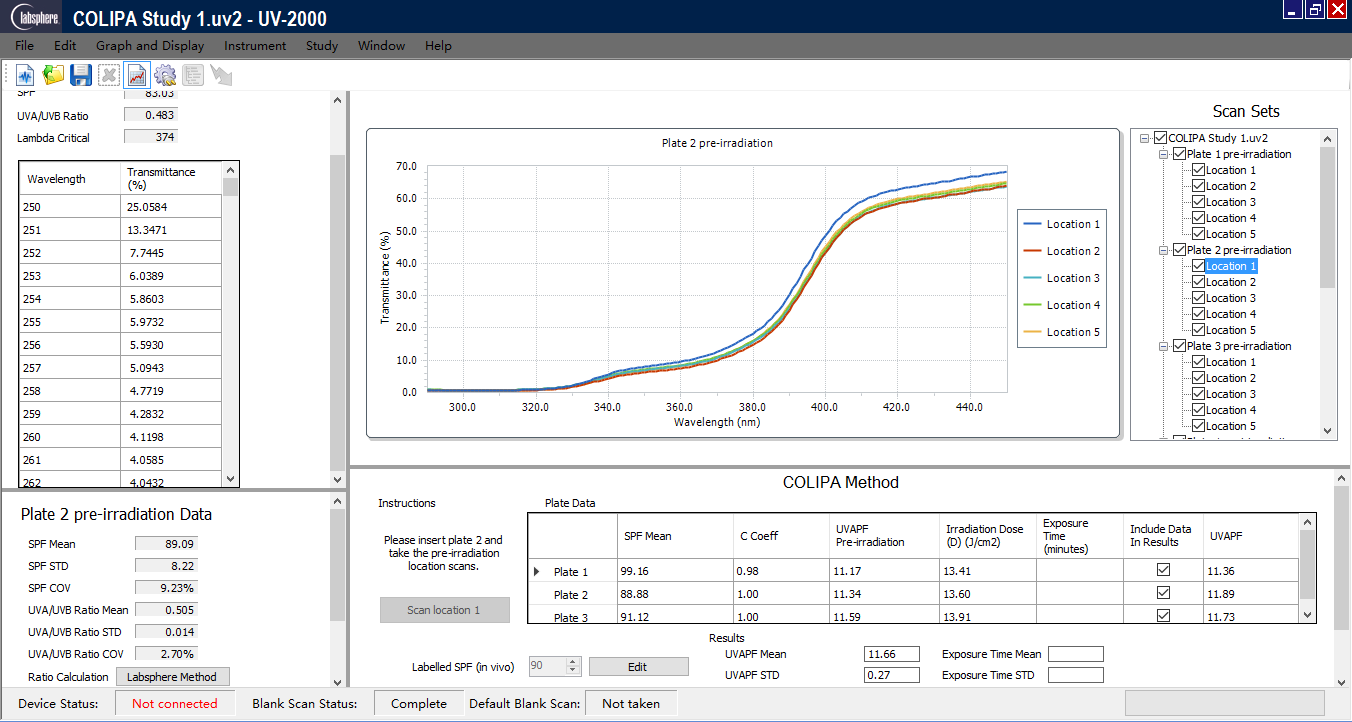The image size is (1352, 722).
Task: Uncheck Location 3 under Plate 3 pre-irradiation
Action: (x=1198, y=394)
